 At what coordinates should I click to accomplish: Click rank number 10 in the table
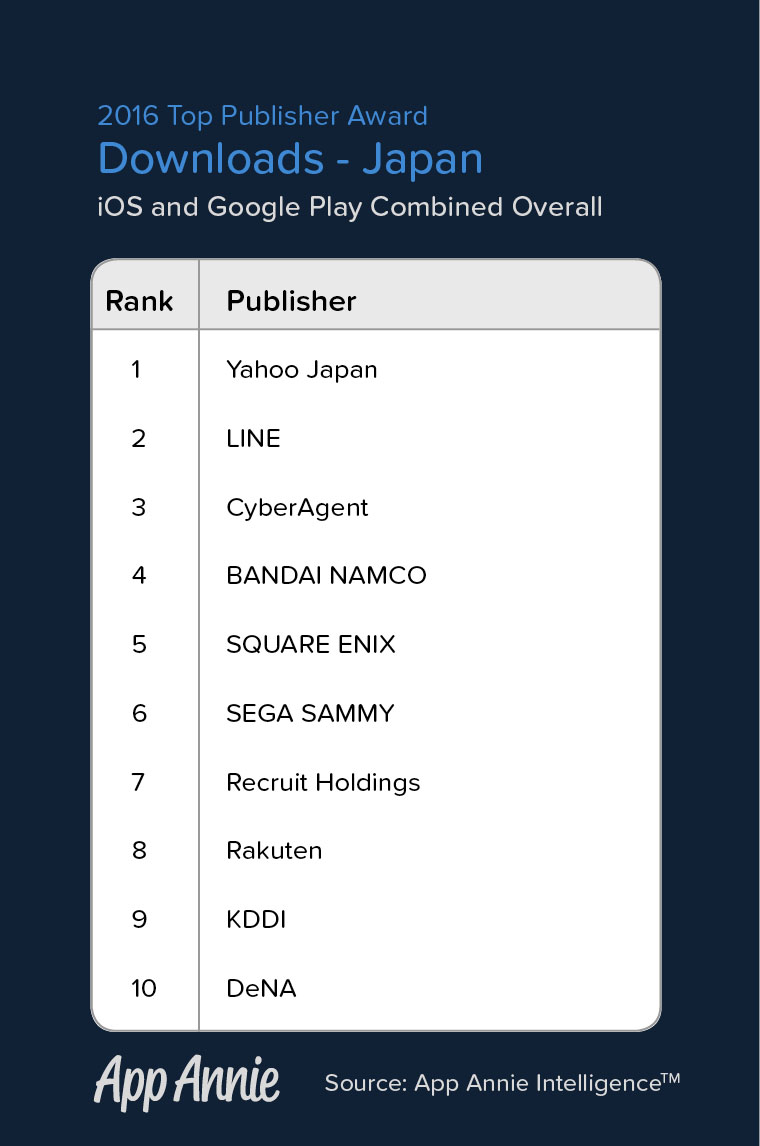point(143,989)
